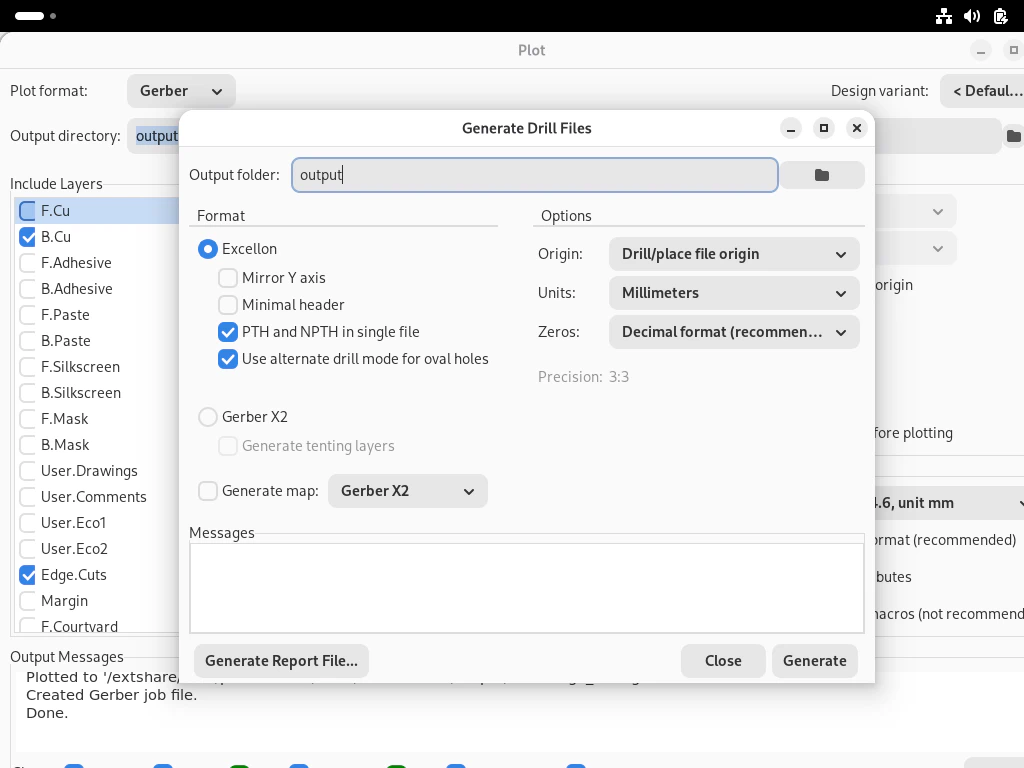Viewport: 1024px width, 768px height.
Task: Open the Generate map format dropdown
Action: point(408,491)
